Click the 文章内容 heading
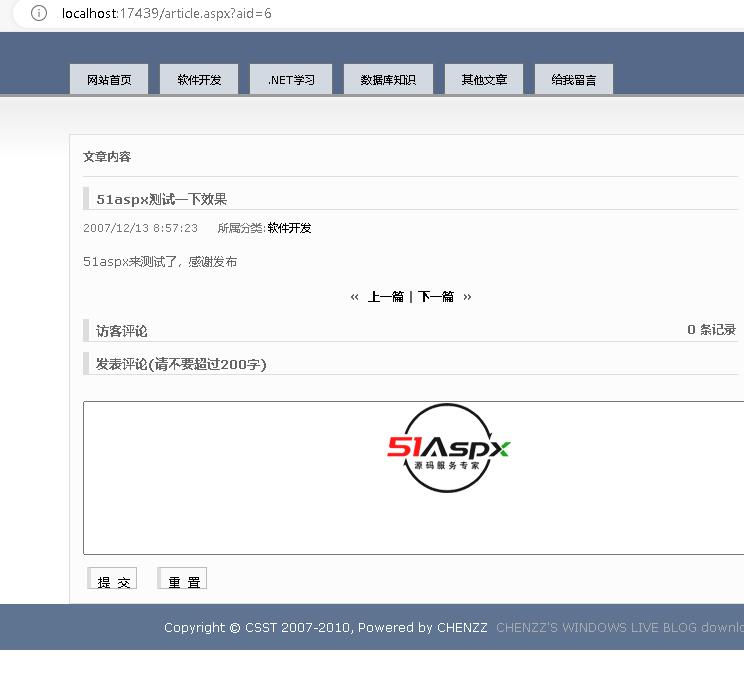744x685 pixels. [107, 157]
